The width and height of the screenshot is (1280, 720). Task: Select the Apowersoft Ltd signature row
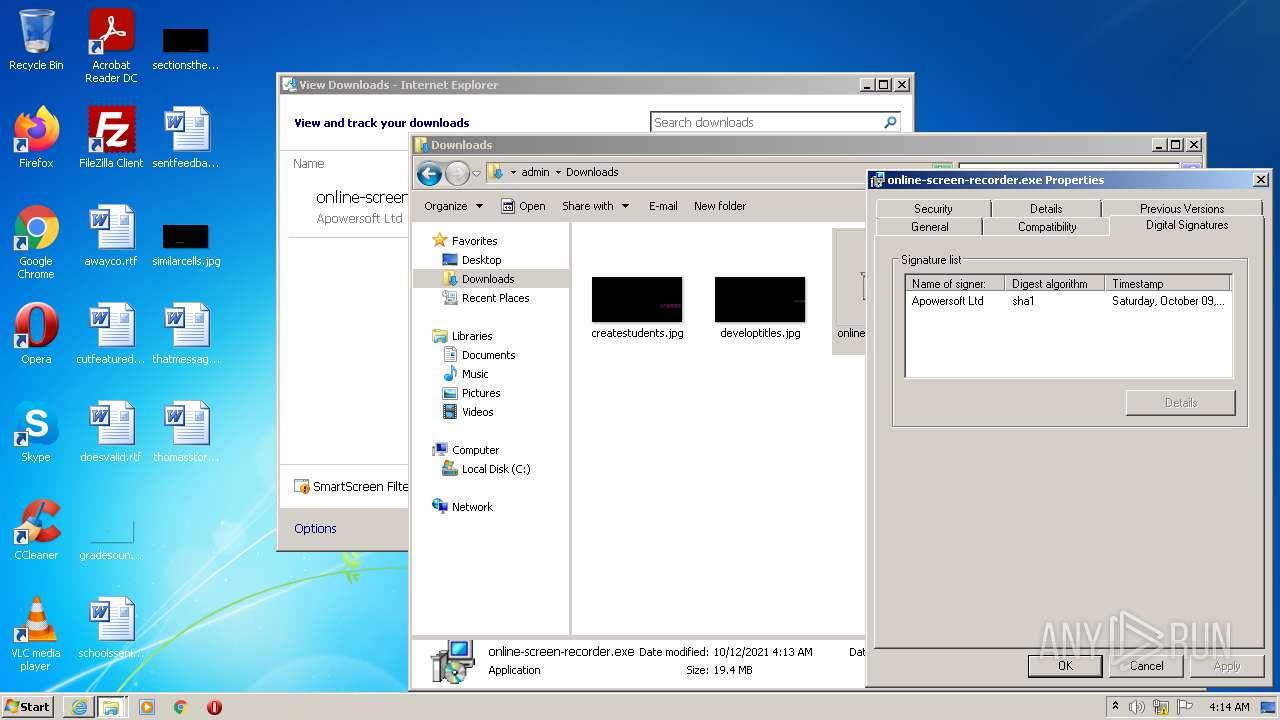tap(1067, 300)
